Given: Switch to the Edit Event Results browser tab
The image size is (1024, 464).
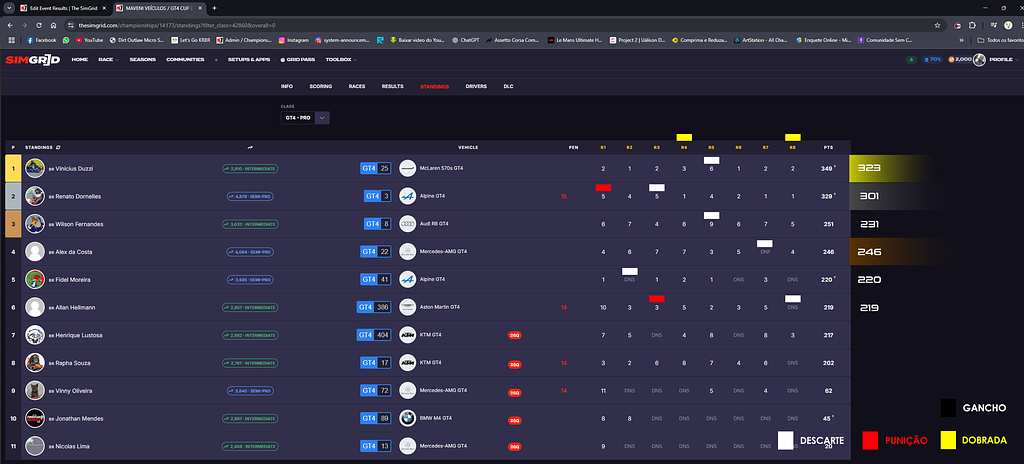Looking at the screenshot, I should [61, 8].
